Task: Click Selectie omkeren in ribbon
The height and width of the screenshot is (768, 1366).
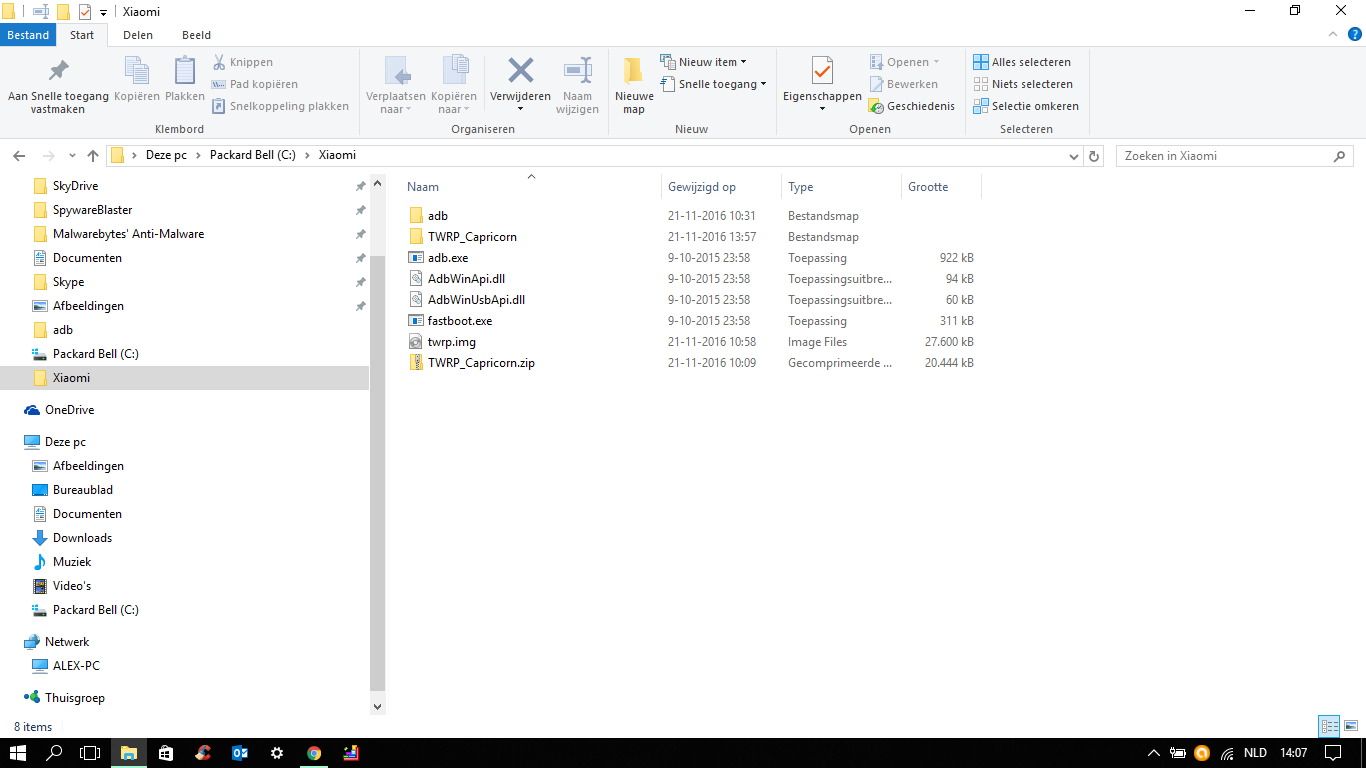Action: [x=1026, y=106]
